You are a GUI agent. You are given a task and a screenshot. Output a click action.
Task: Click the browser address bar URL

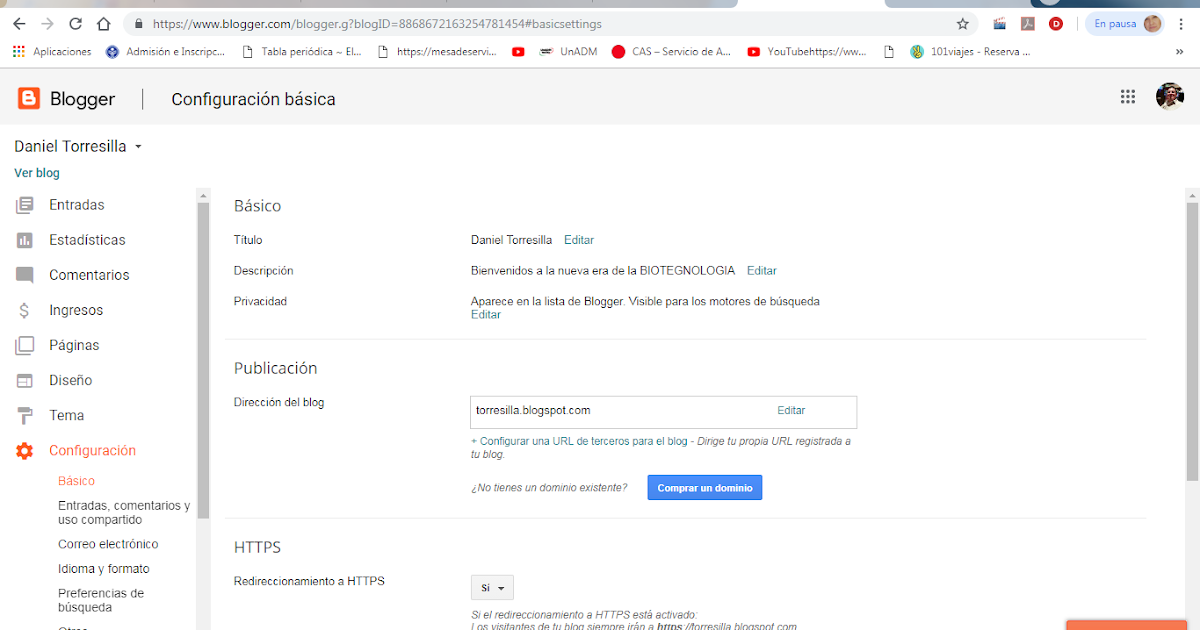coord(378,23)
